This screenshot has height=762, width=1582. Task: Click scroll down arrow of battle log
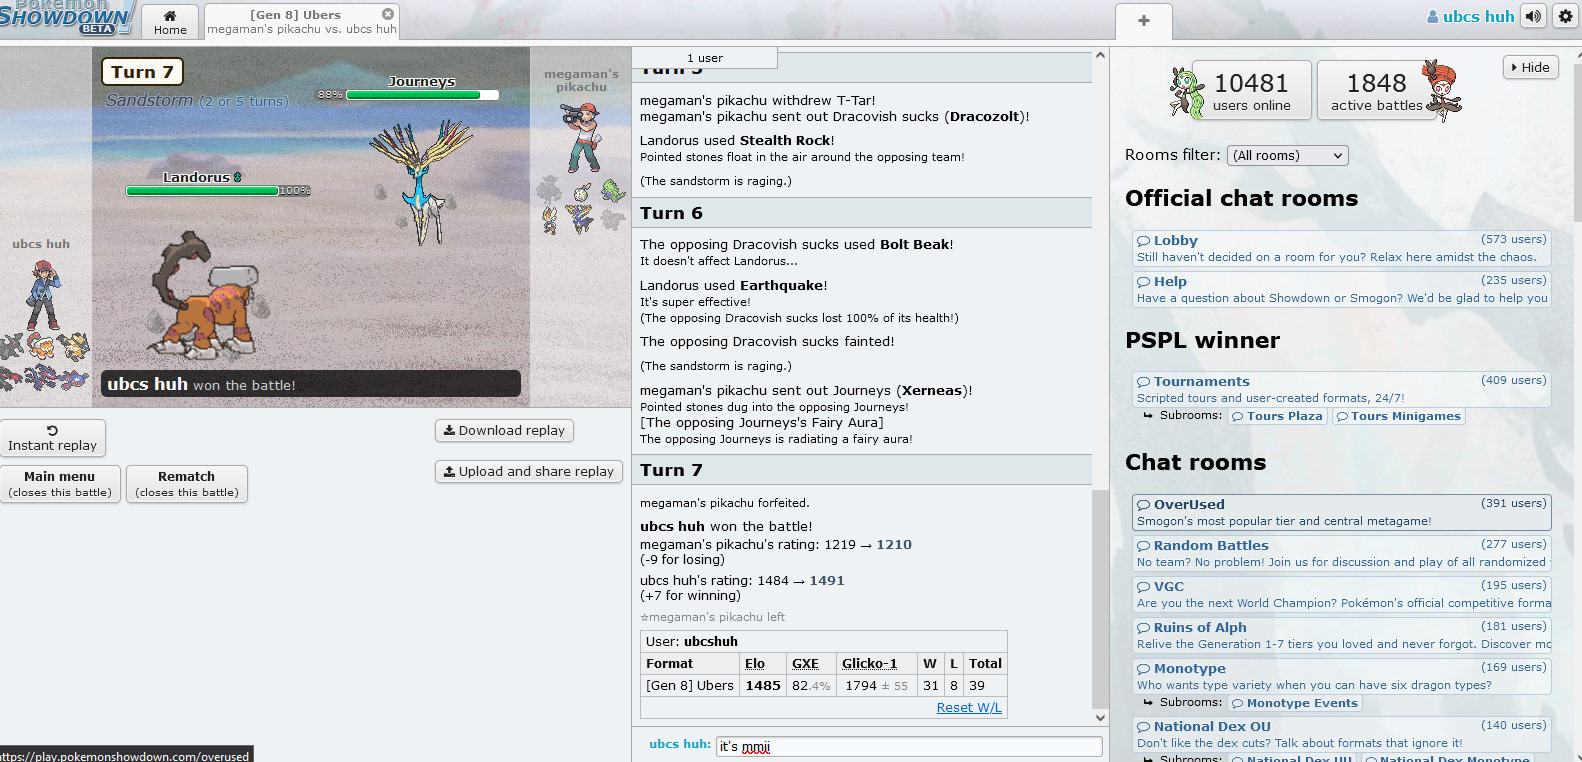tap(1100, 717)
